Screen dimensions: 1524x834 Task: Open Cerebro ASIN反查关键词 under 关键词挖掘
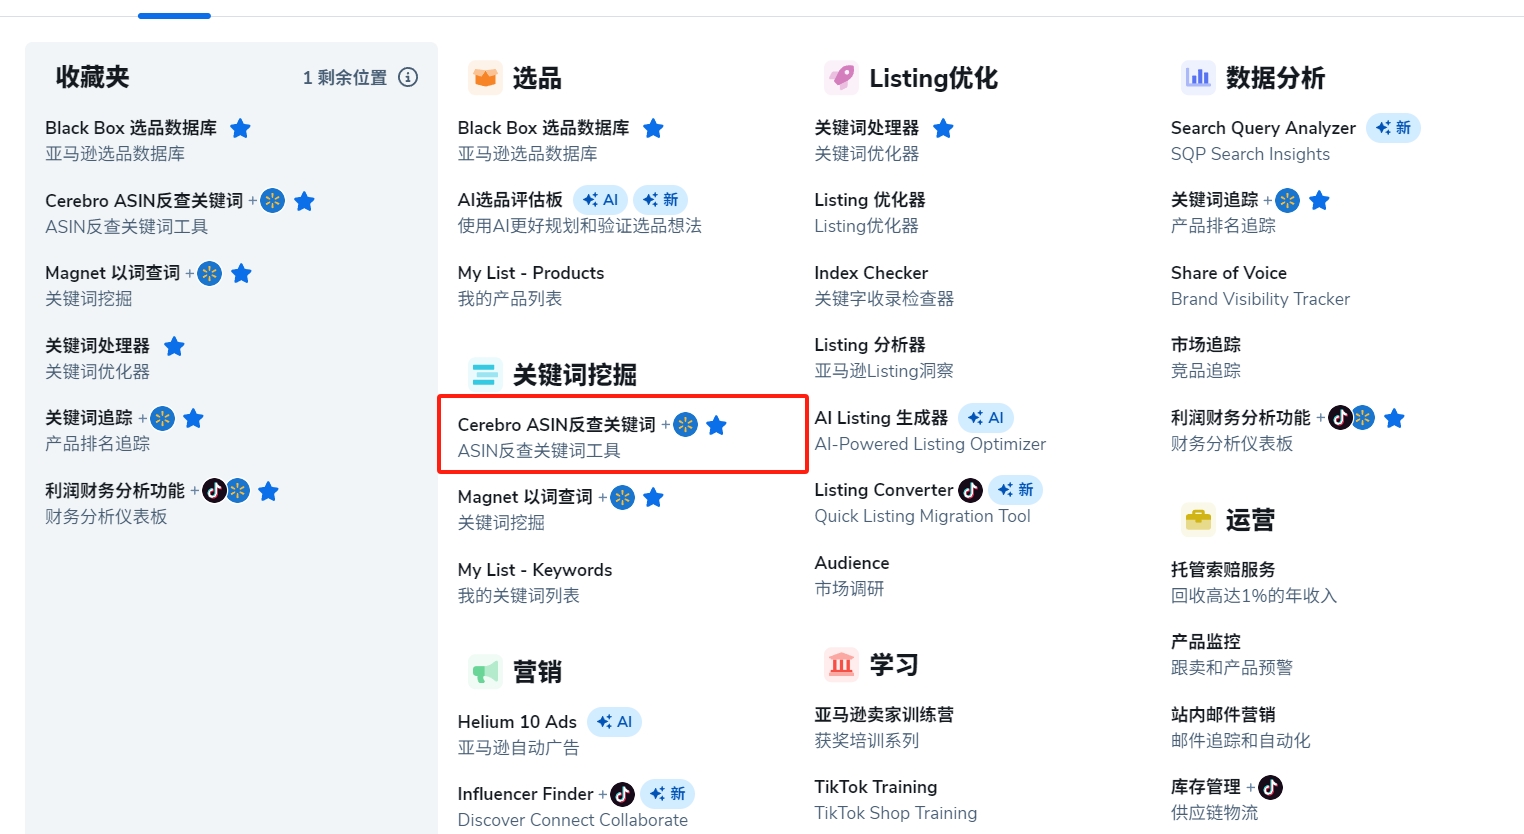pos(557,425)
